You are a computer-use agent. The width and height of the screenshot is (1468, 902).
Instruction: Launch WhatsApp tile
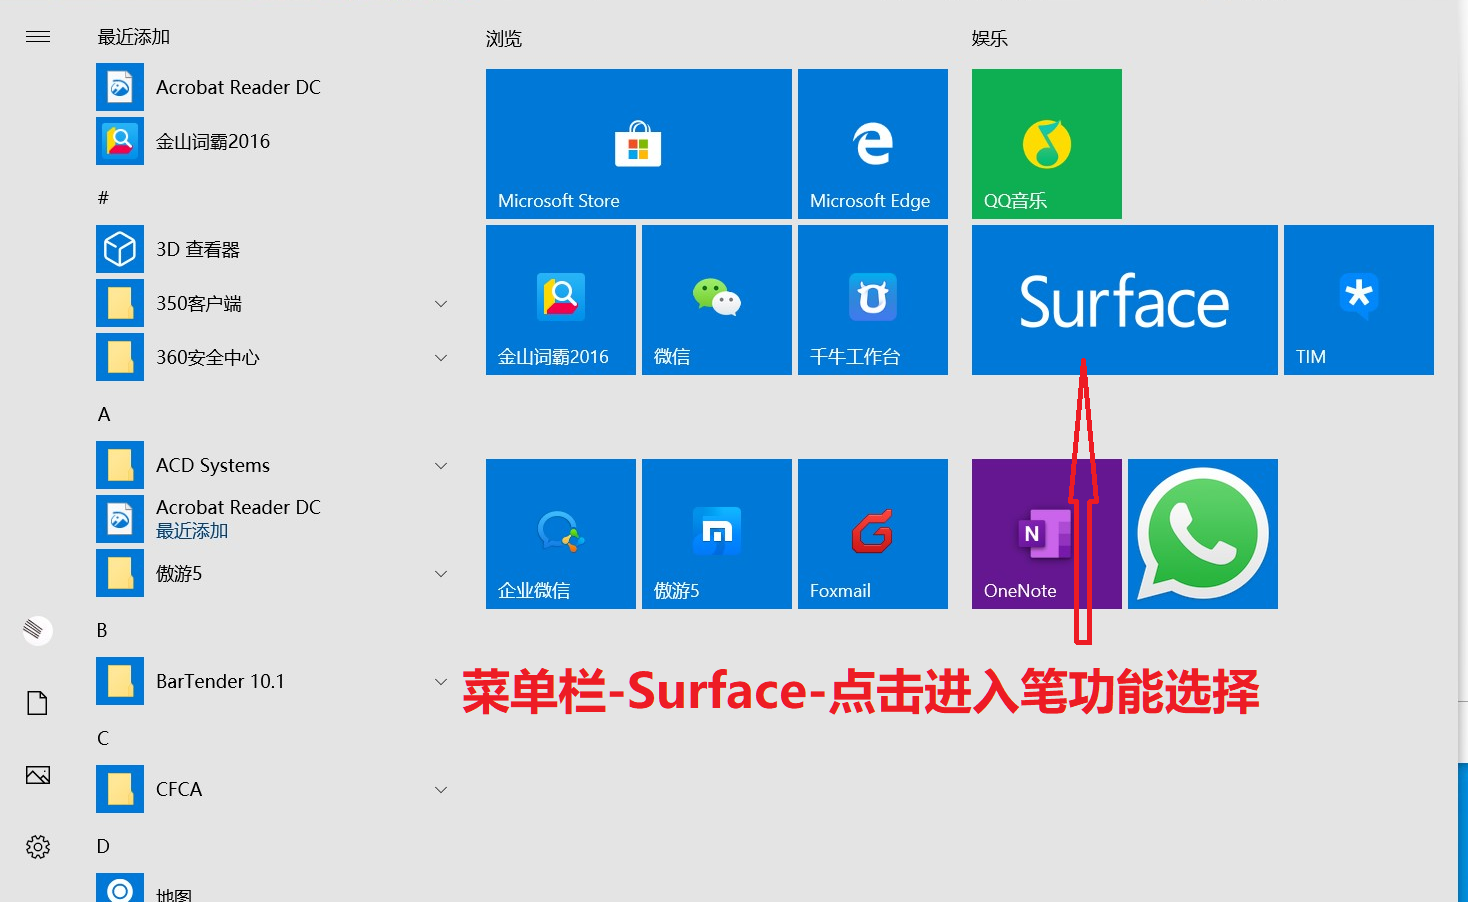coord(1201,533)
